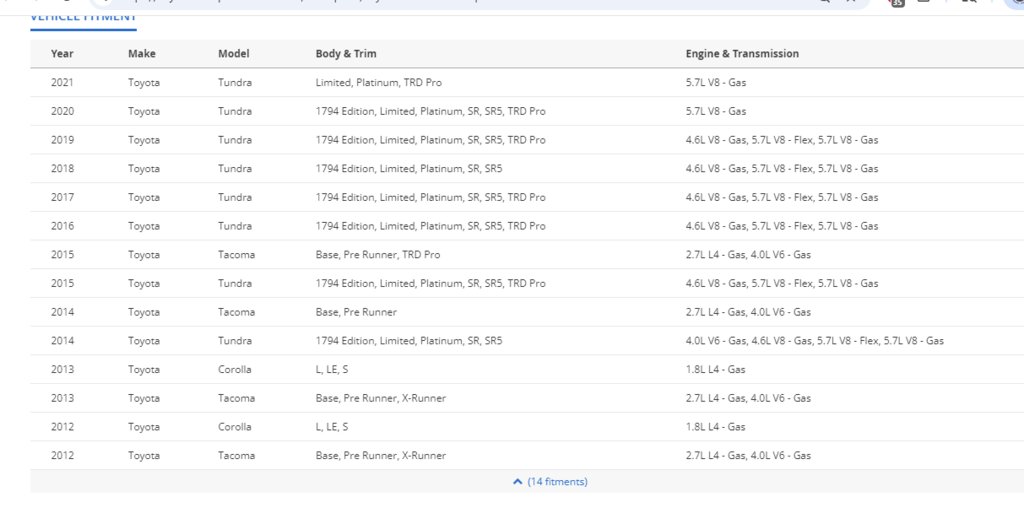Click '1.8L L4 - Gas' engine in 2013 row

coord(715,370)
